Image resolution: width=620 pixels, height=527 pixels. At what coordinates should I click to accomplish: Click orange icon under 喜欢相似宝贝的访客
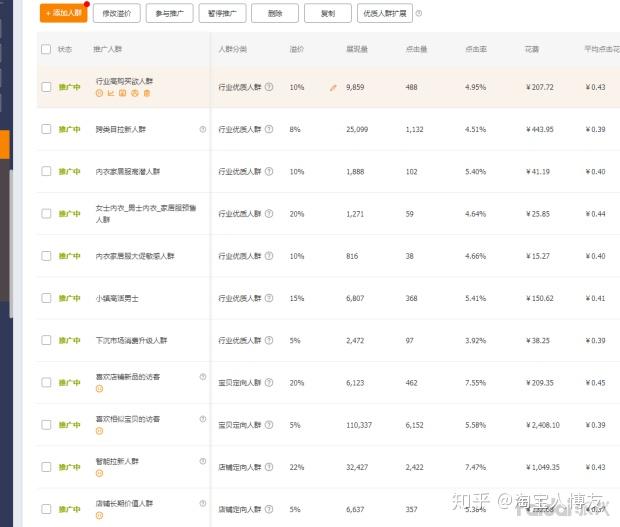coord(99,431)
